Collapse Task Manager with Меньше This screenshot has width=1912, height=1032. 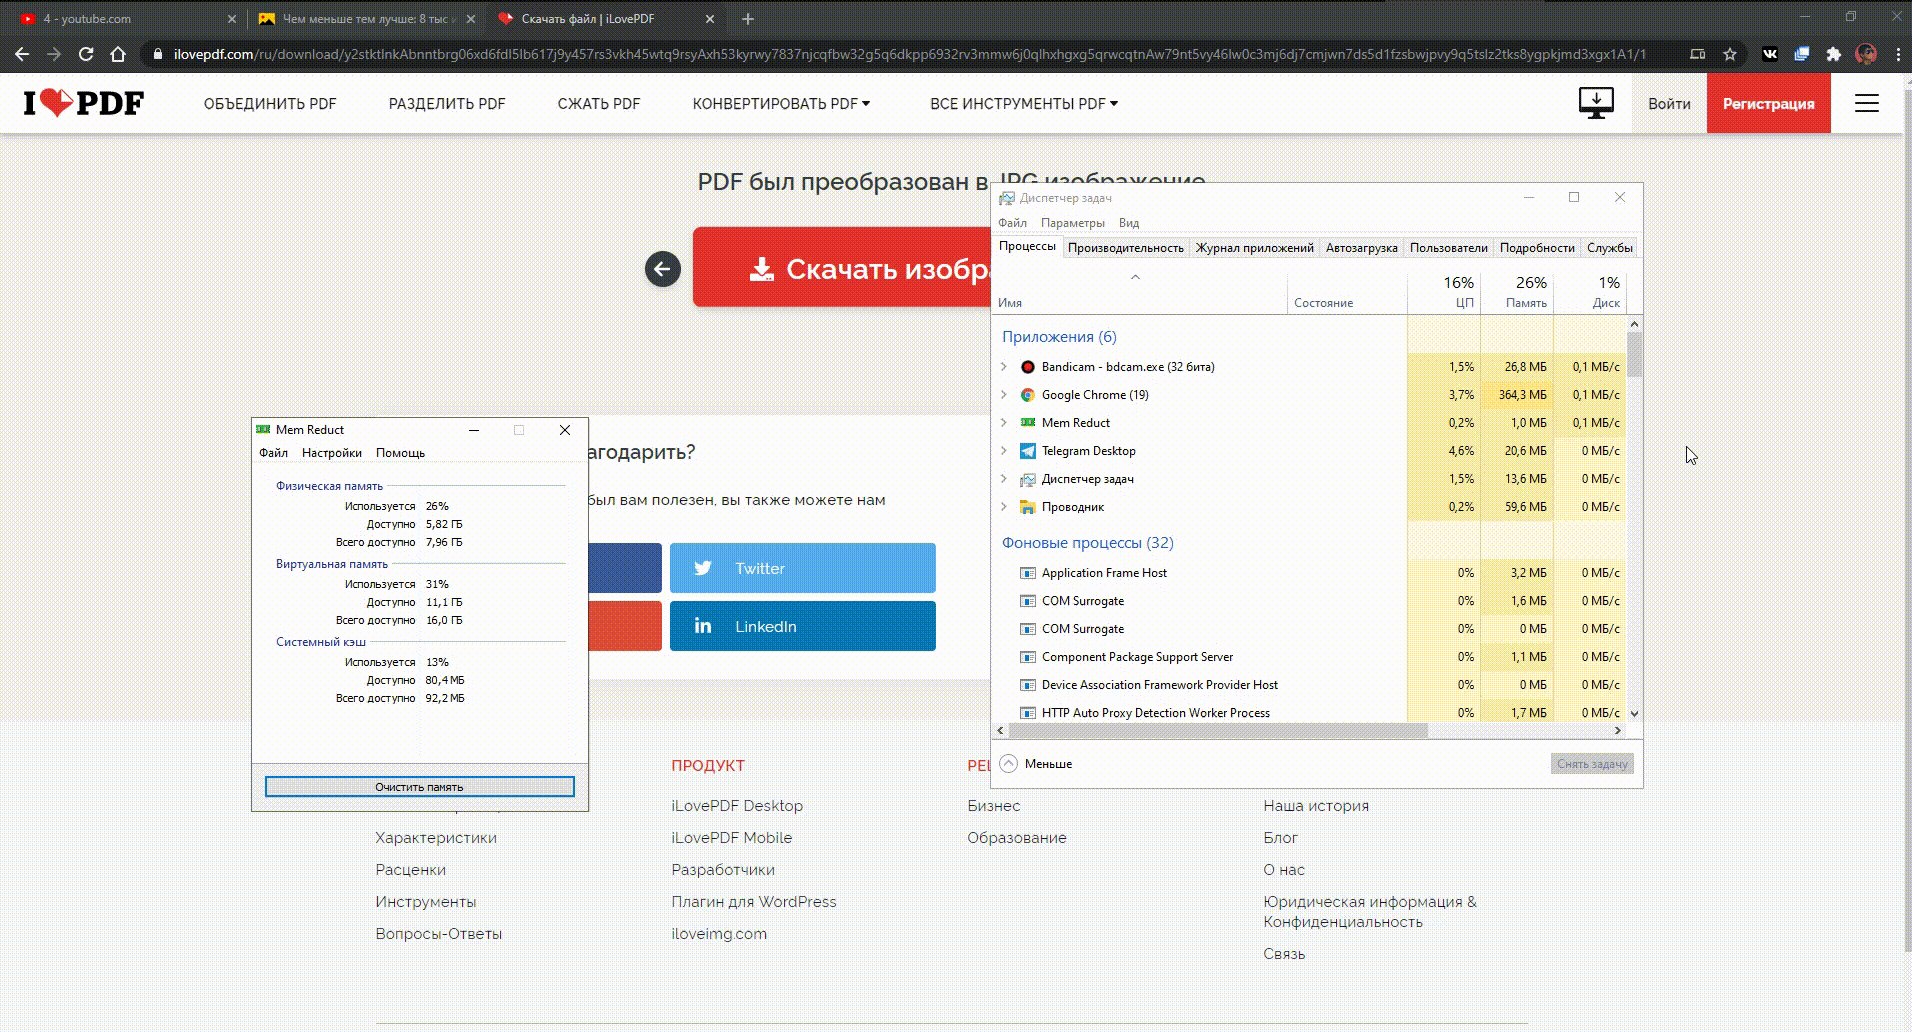pyautogui.click(x=1036, y=764)
